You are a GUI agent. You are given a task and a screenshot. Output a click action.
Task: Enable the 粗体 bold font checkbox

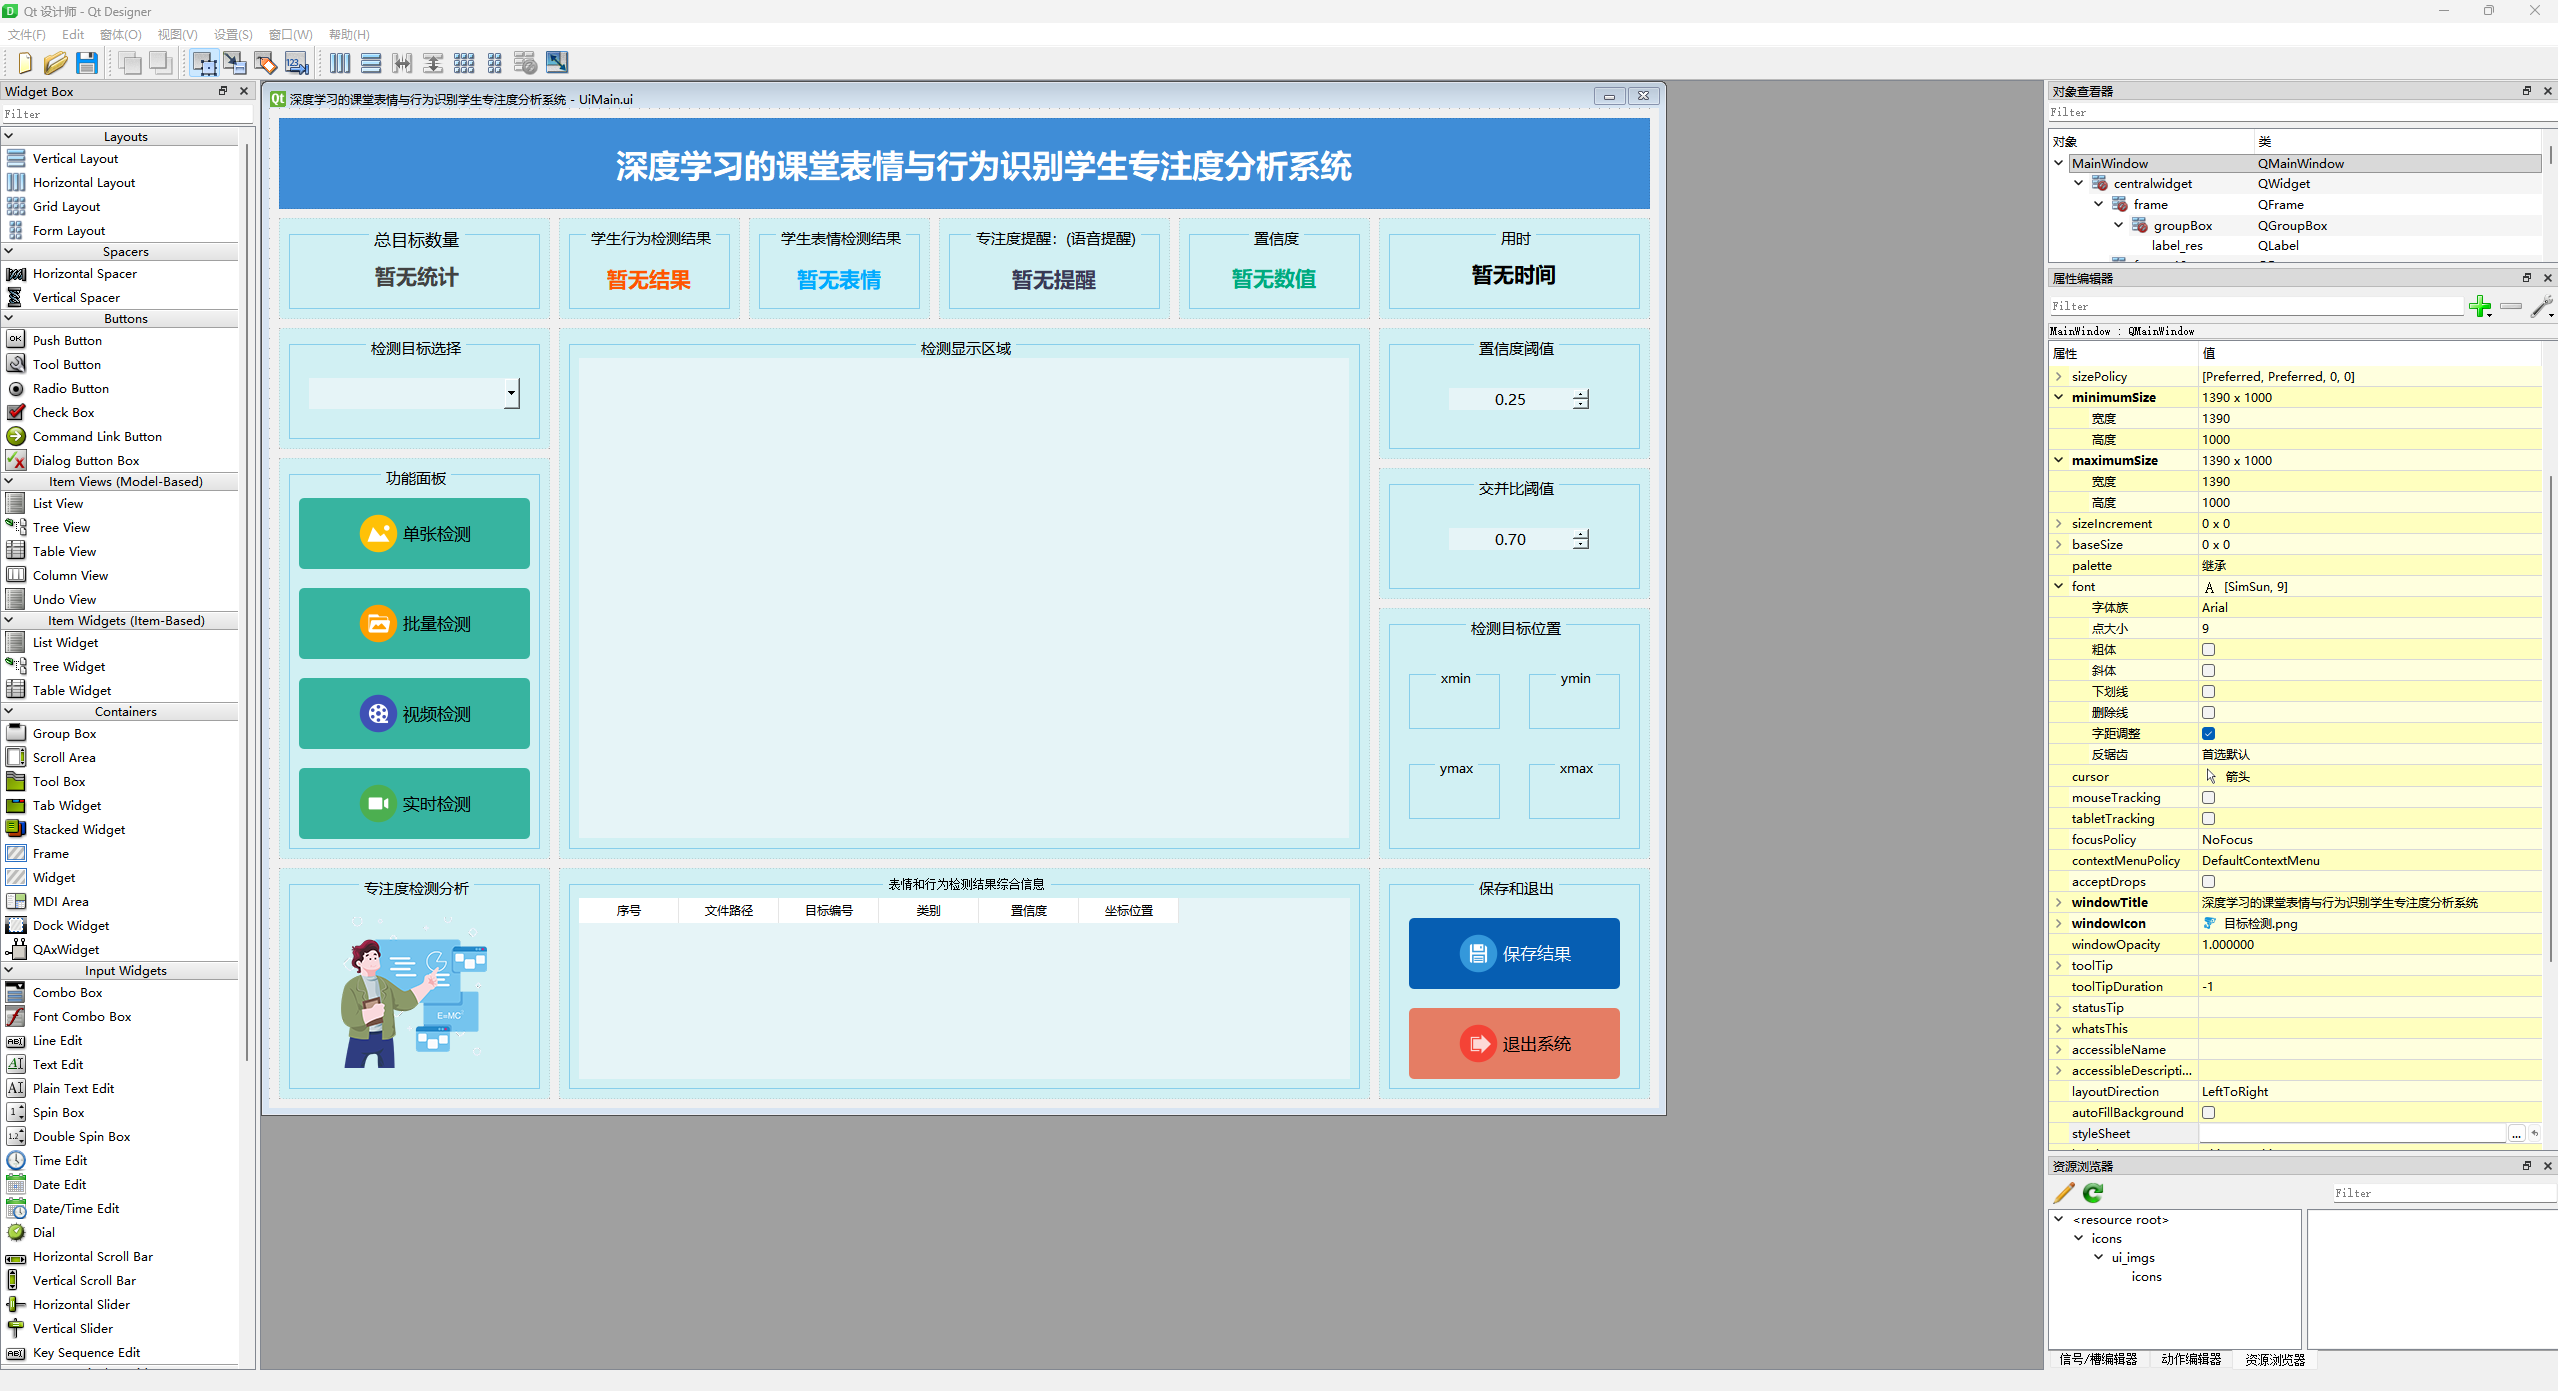click(x=2208, y=650)
